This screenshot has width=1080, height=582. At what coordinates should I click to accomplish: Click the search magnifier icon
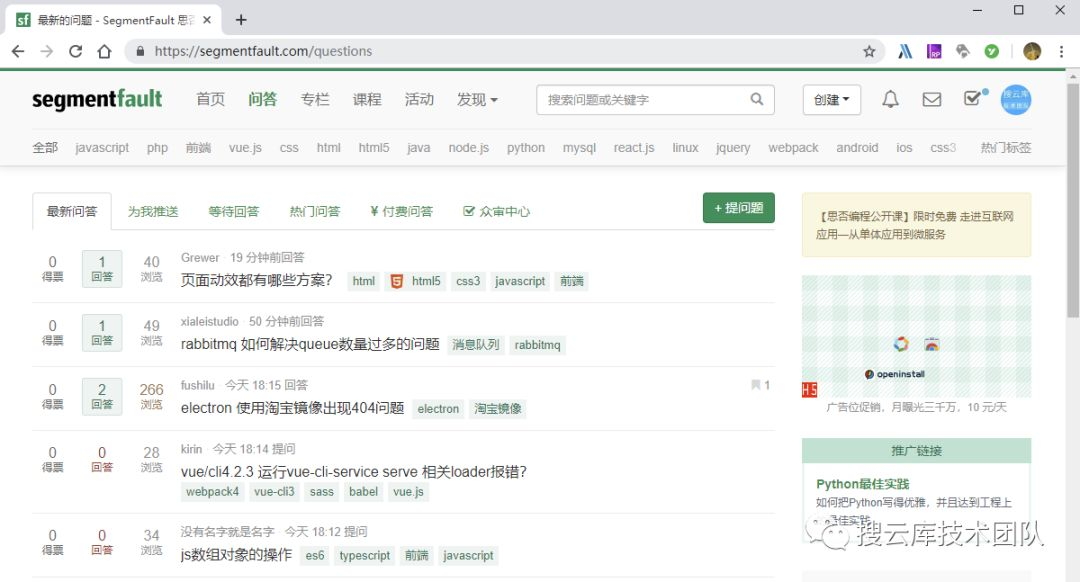click(x=756, y=99)
